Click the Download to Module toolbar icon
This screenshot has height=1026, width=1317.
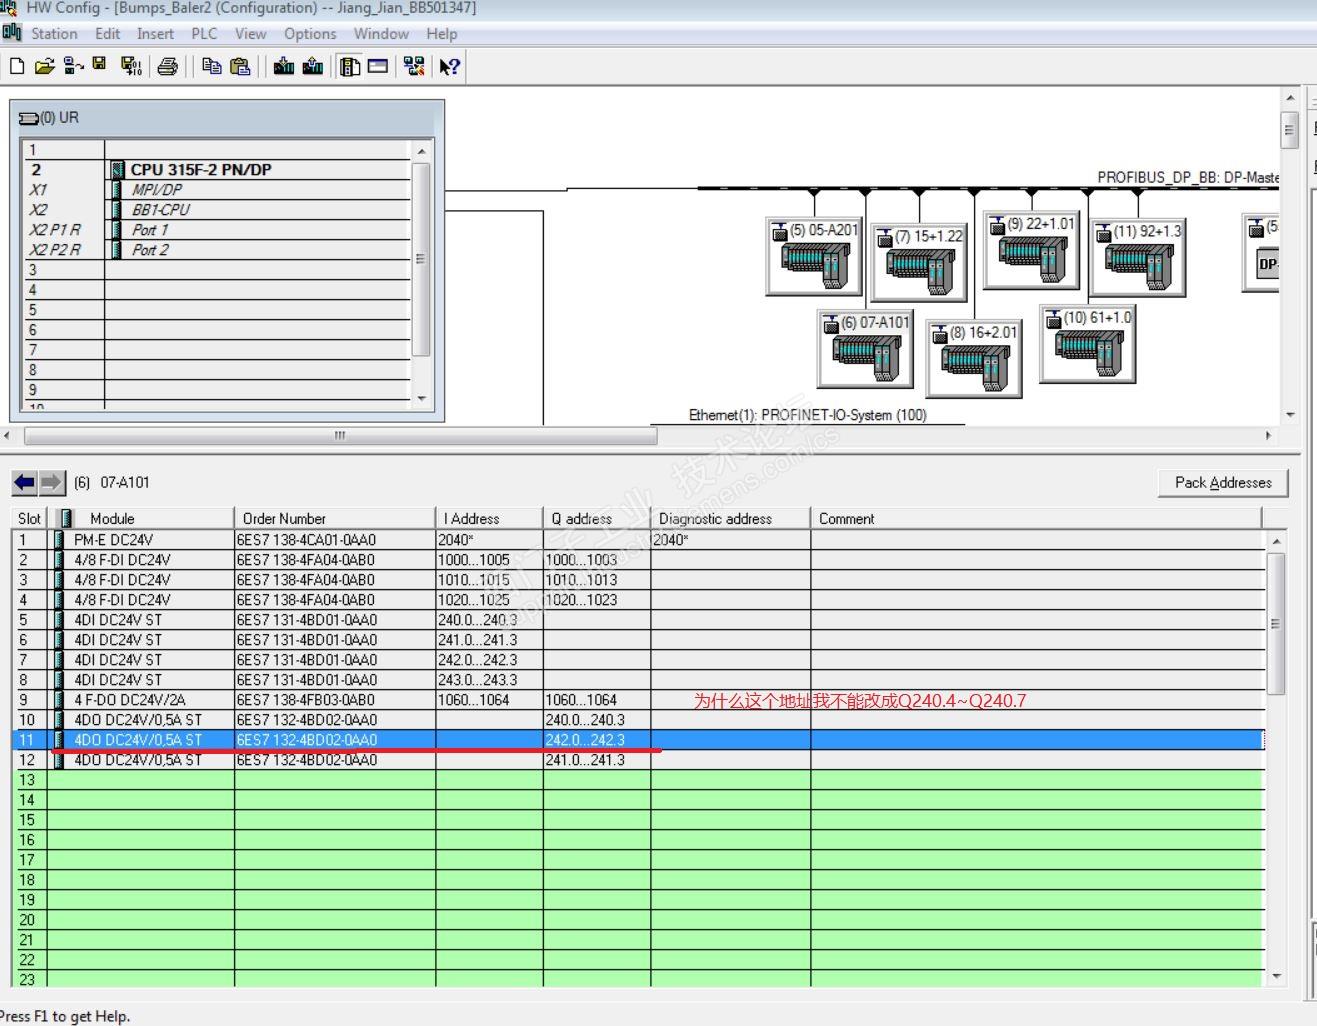284,66
